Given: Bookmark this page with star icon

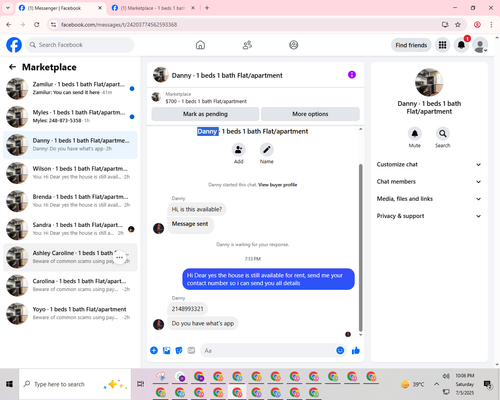Looking at the screenshot, I should [458, 24].
